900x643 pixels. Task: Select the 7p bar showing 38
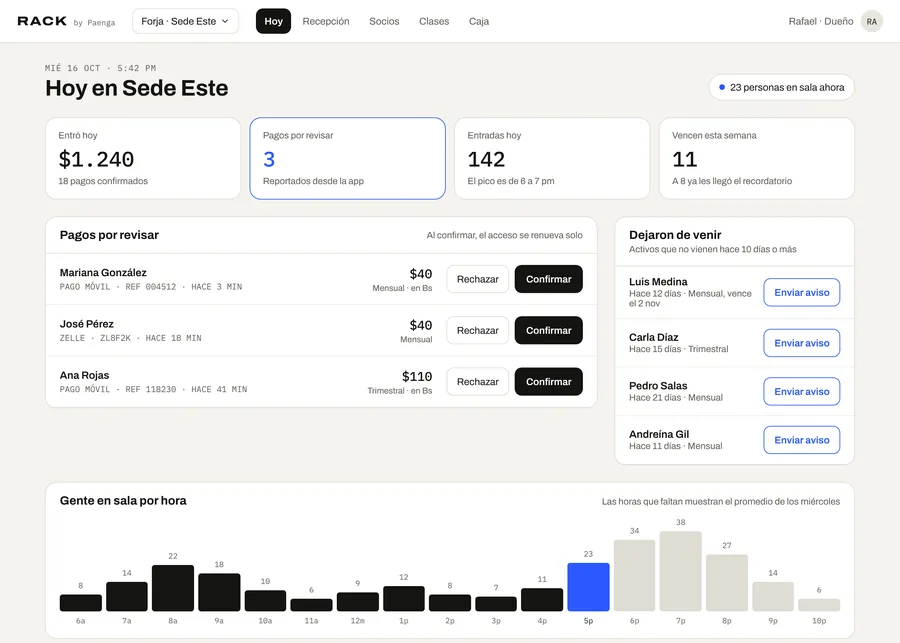click(x=680, y=571)
